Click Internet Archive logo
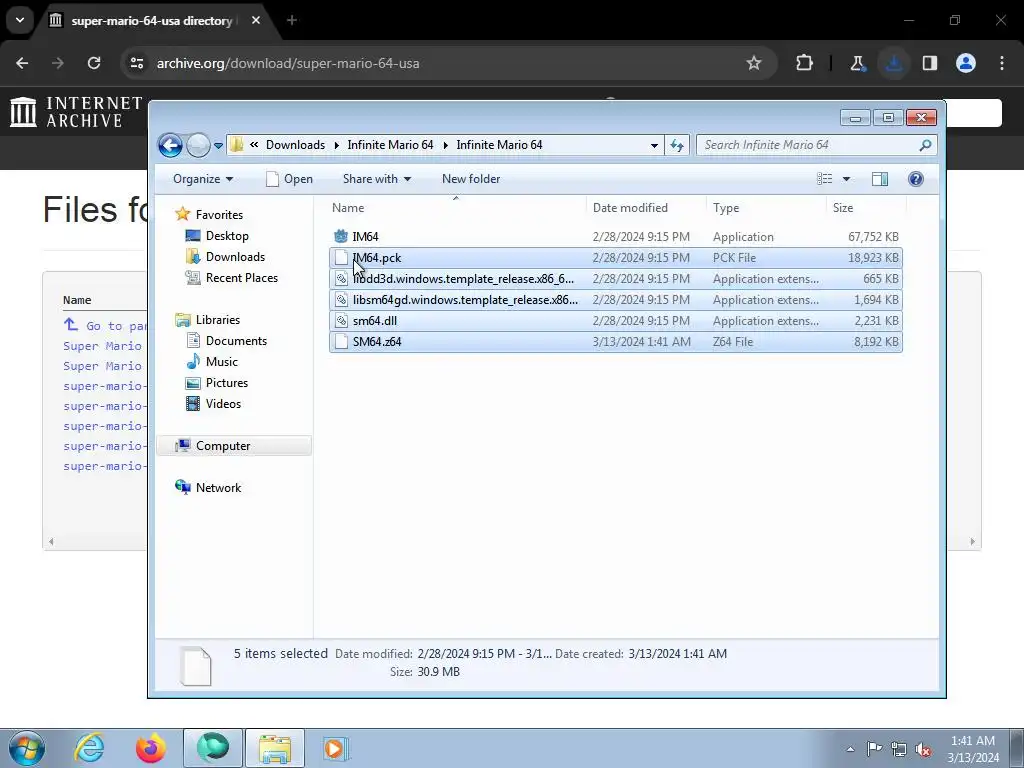1024x768 pixels. (76, 112)
